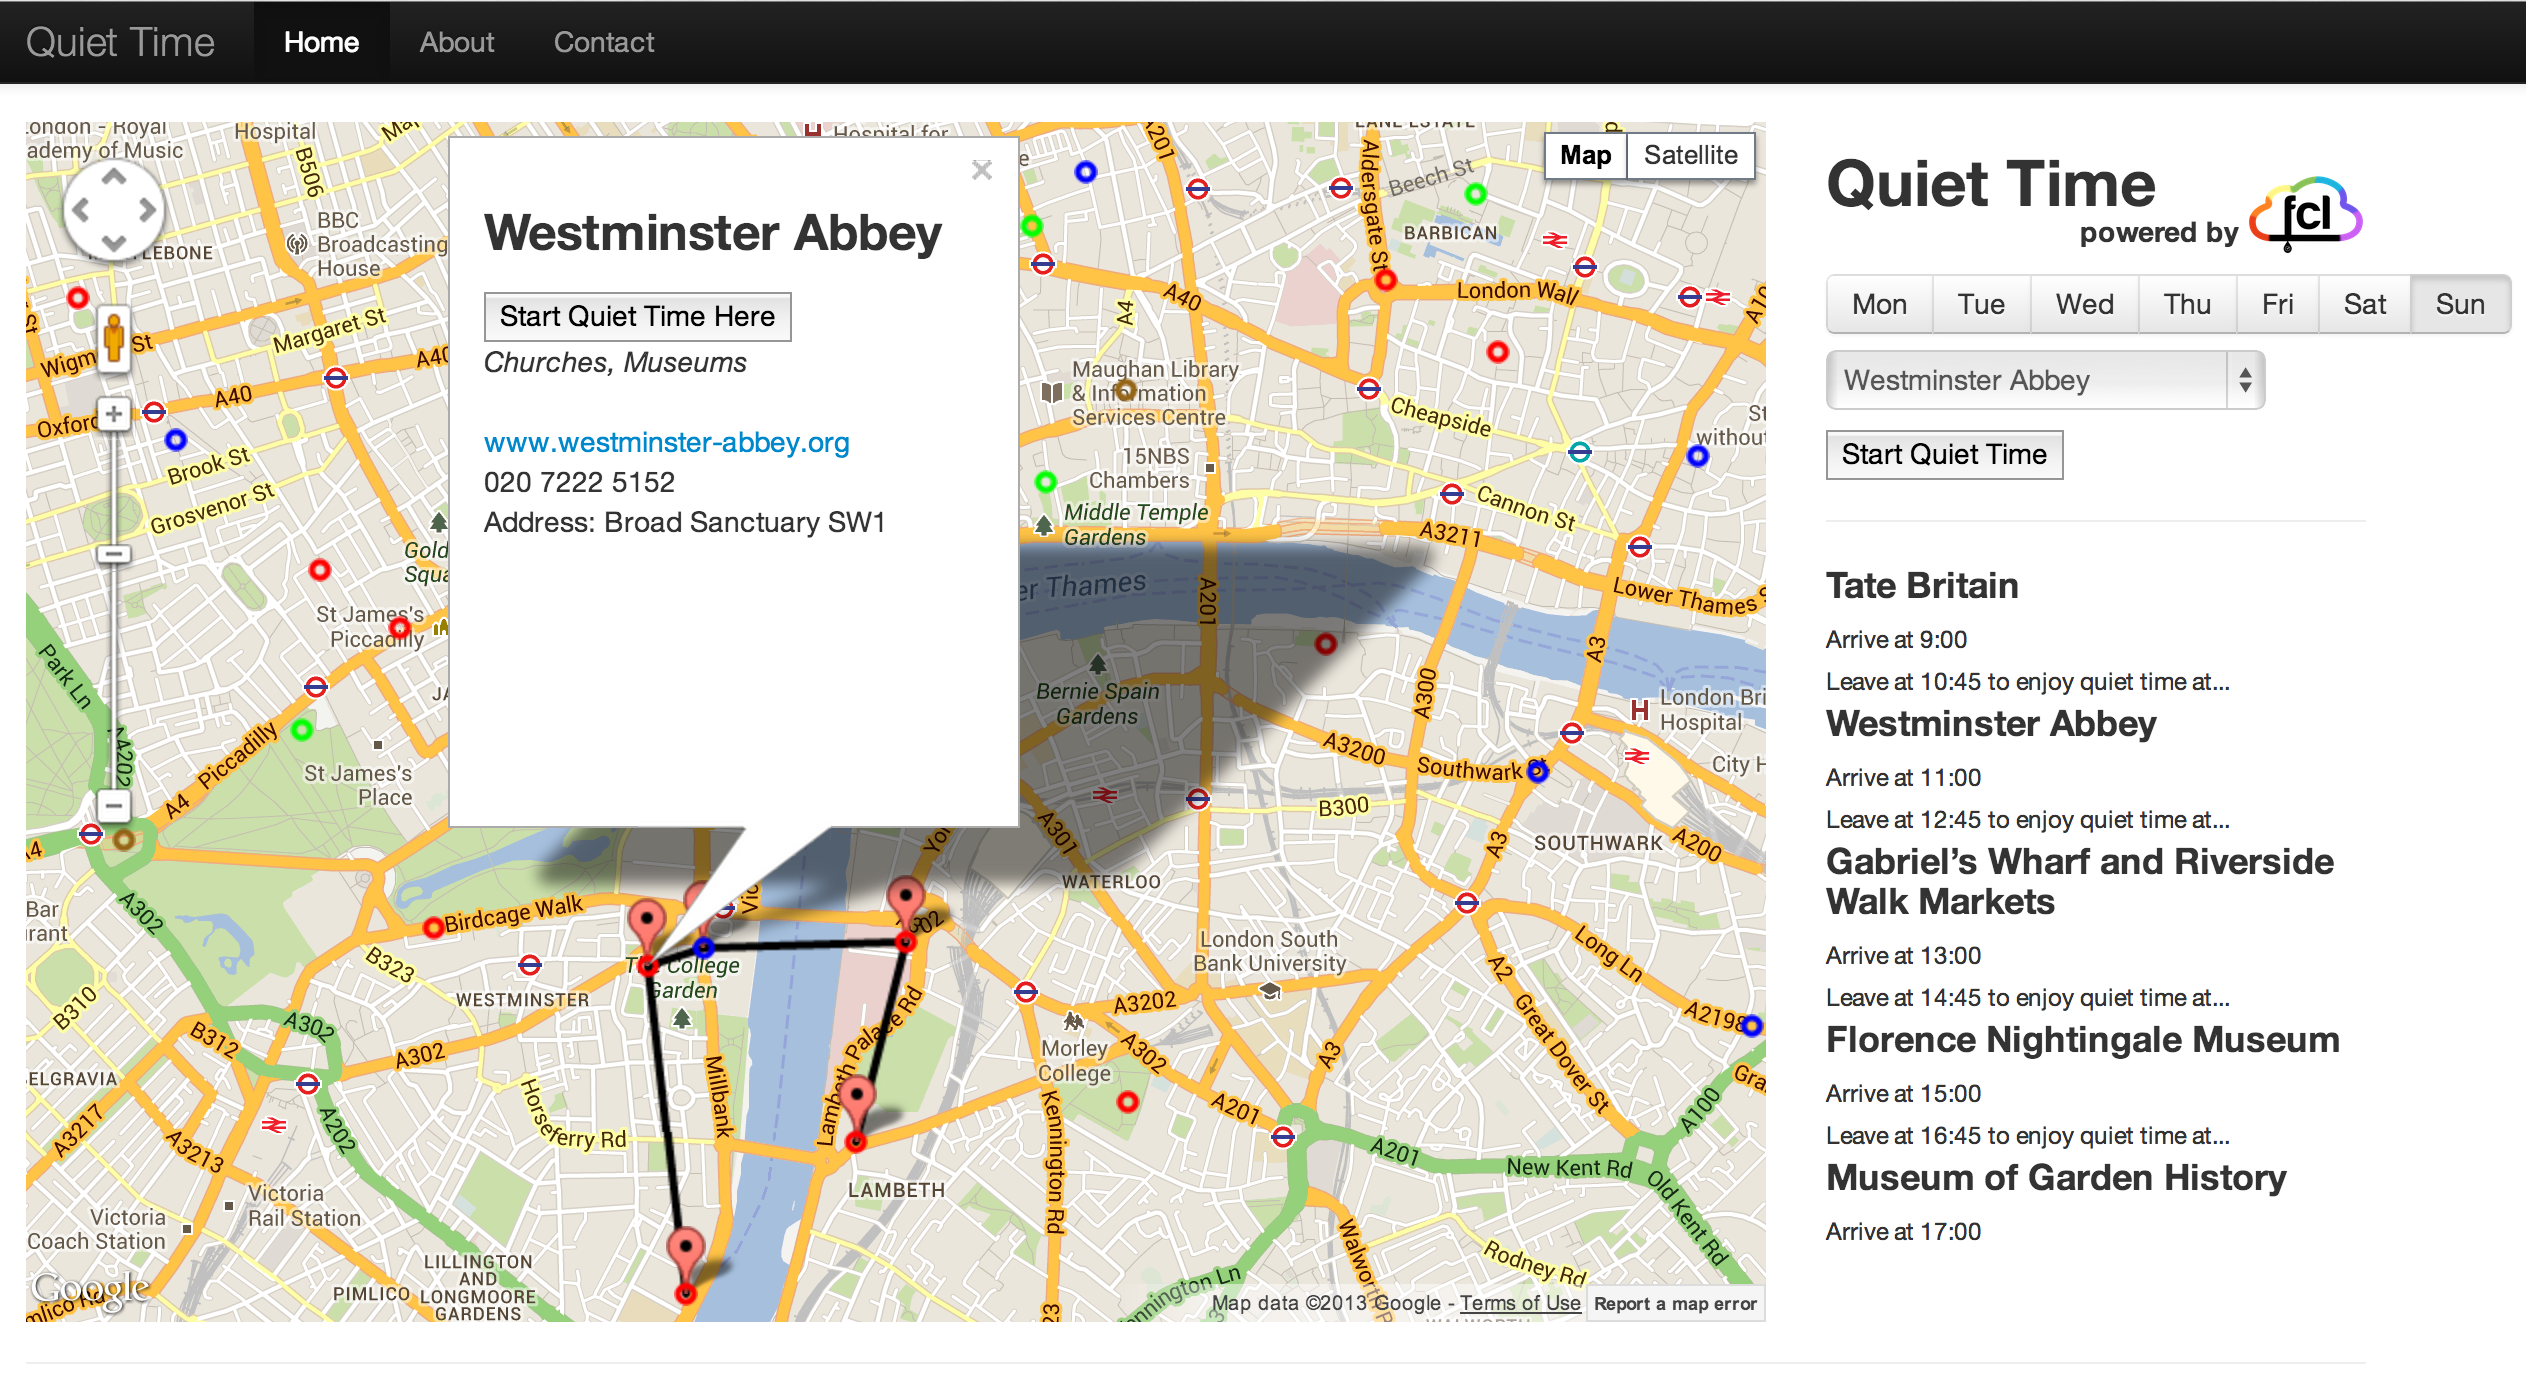Go to the Contact nav item
Viewport: 2526px width, 1388px height.
coord(603,42)
